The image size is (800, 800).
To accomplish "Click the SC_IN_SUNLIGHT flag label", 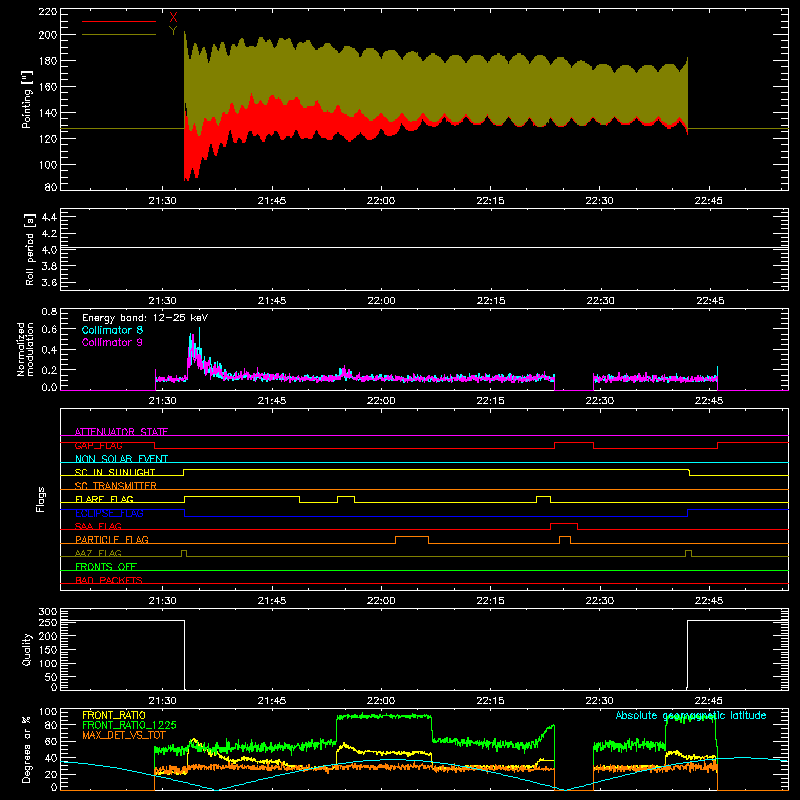I will pyautogui.click(x=115, y=472).
